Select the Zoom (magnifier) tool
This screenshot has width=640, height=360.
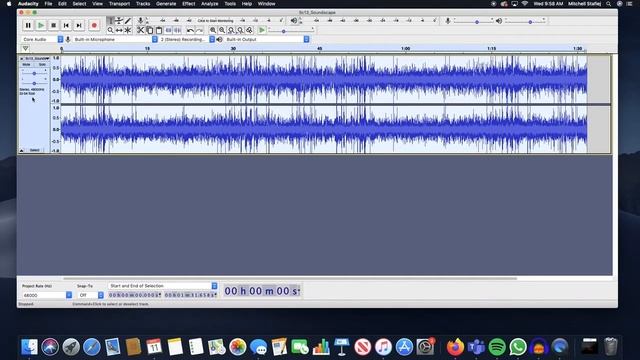click(x=110, y=30)
